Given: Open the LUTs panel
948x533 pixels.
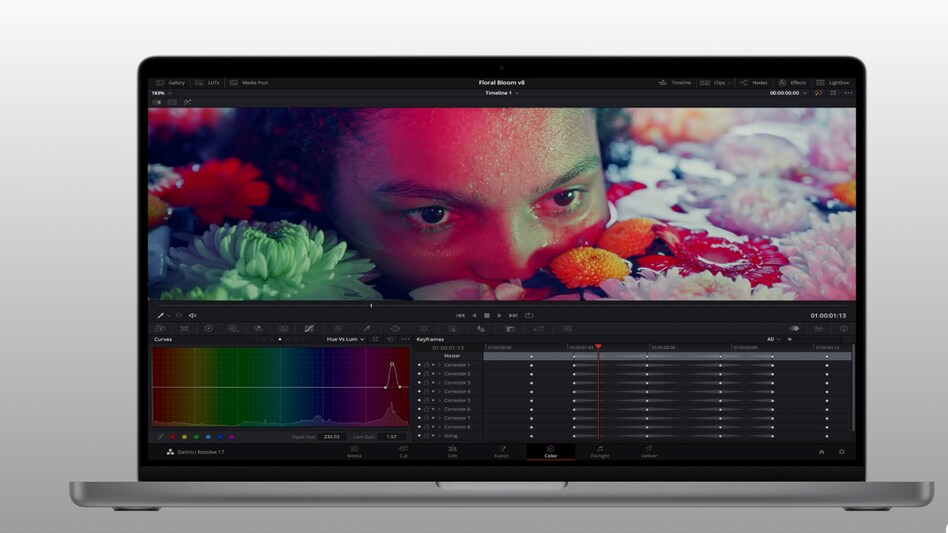Looking at the screenshot, I should click(207, 83).
